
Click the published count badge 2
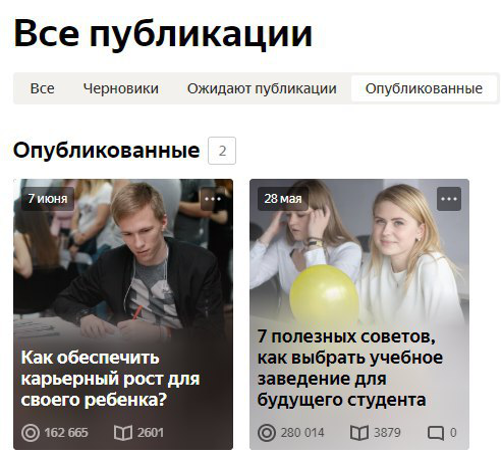pyautogui.click(x=222, y=151)
